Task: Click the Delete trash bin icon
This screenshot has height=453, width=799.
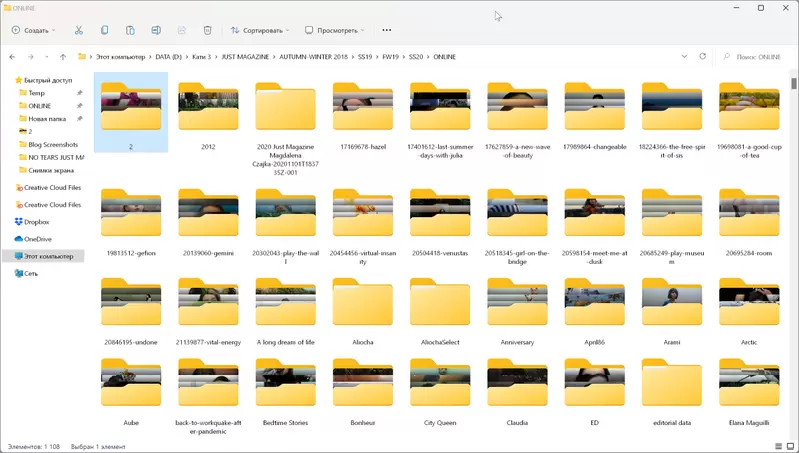Action: click(x=207, y=30)
